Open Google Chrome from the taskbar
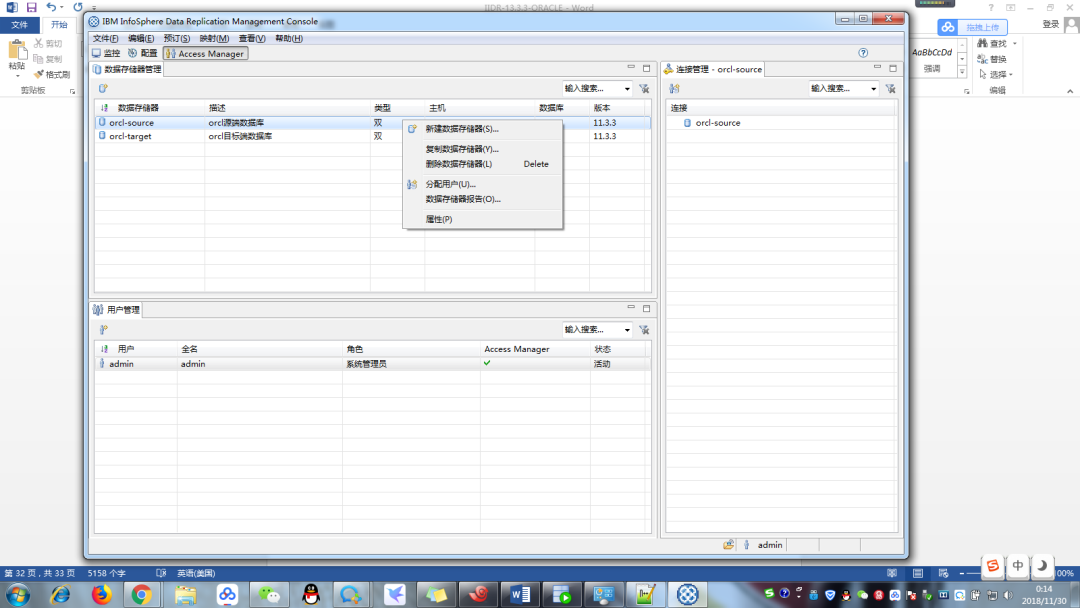The height and width of the screenshot is (608, 1080). point(142,594)
